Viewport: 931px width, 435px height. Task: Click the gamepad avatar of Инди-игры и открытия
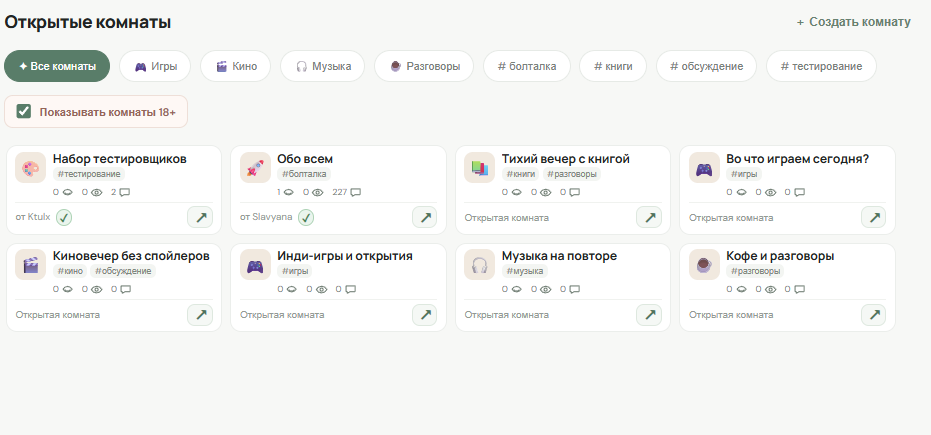coord(255,265)
